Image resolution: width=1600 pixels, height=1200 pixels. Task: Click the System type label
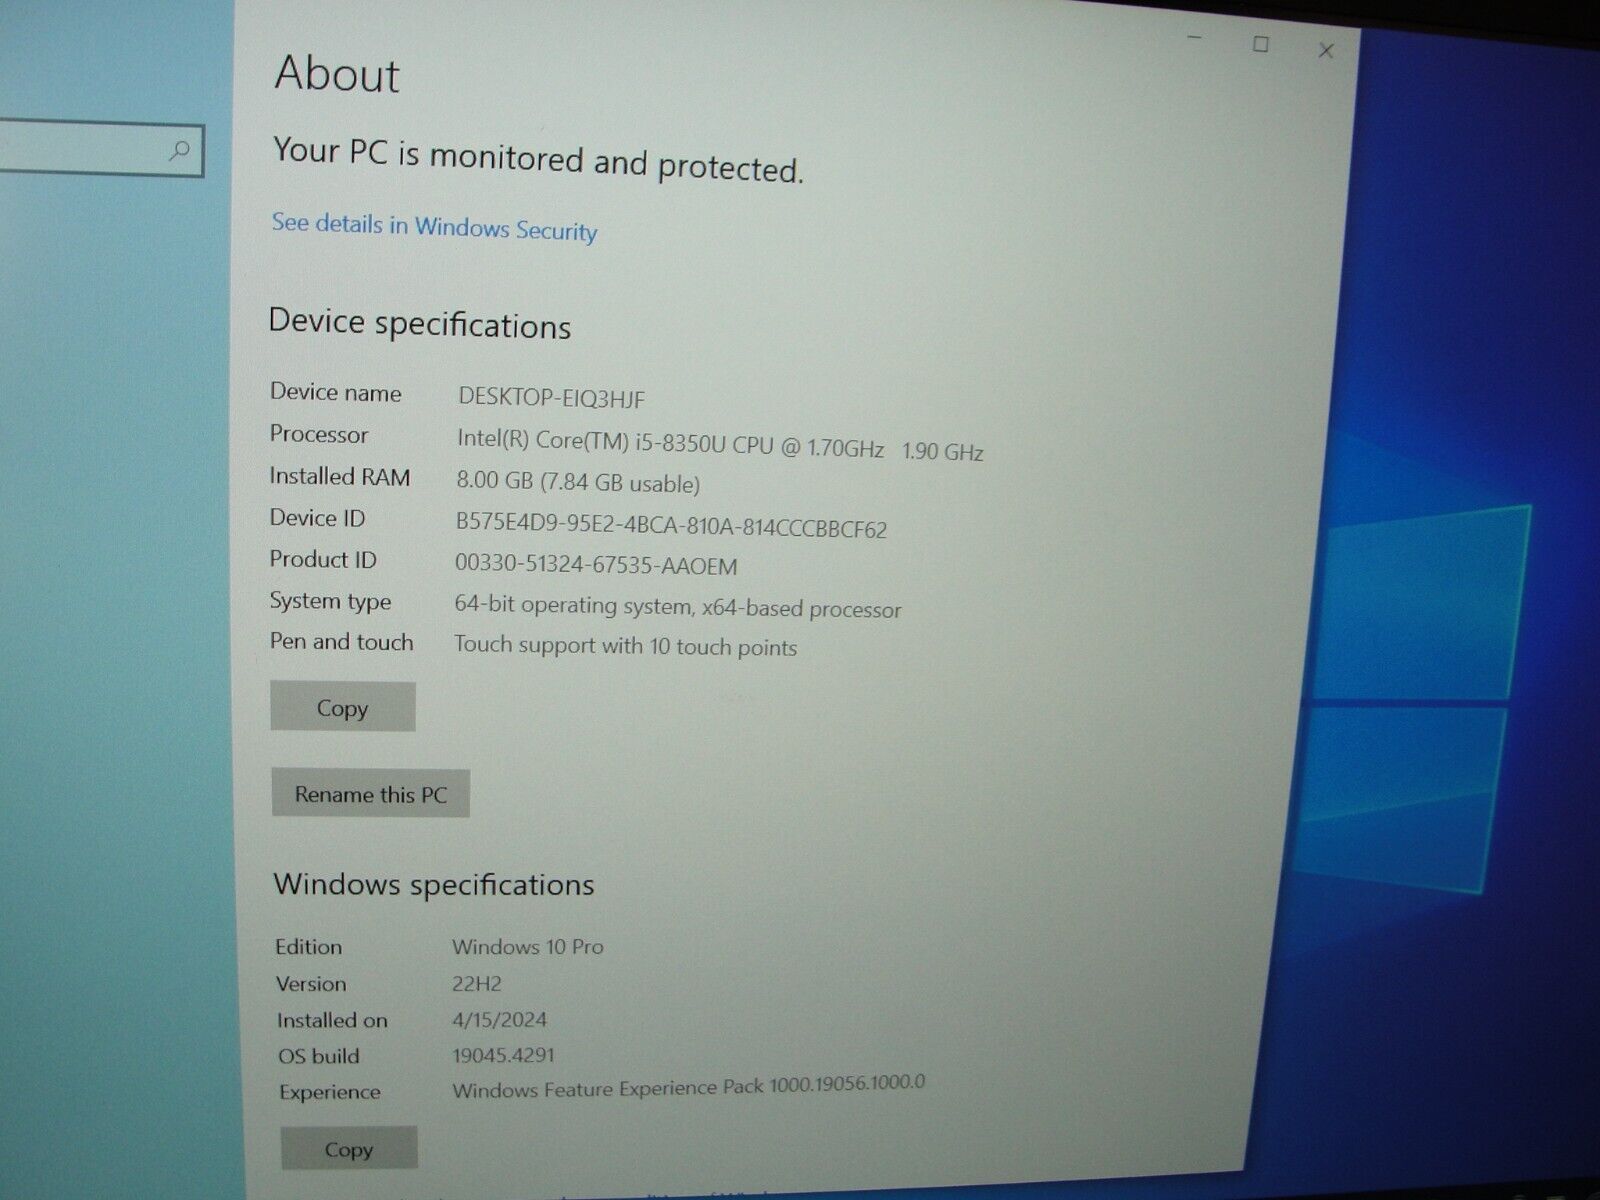tap(330, 601)
